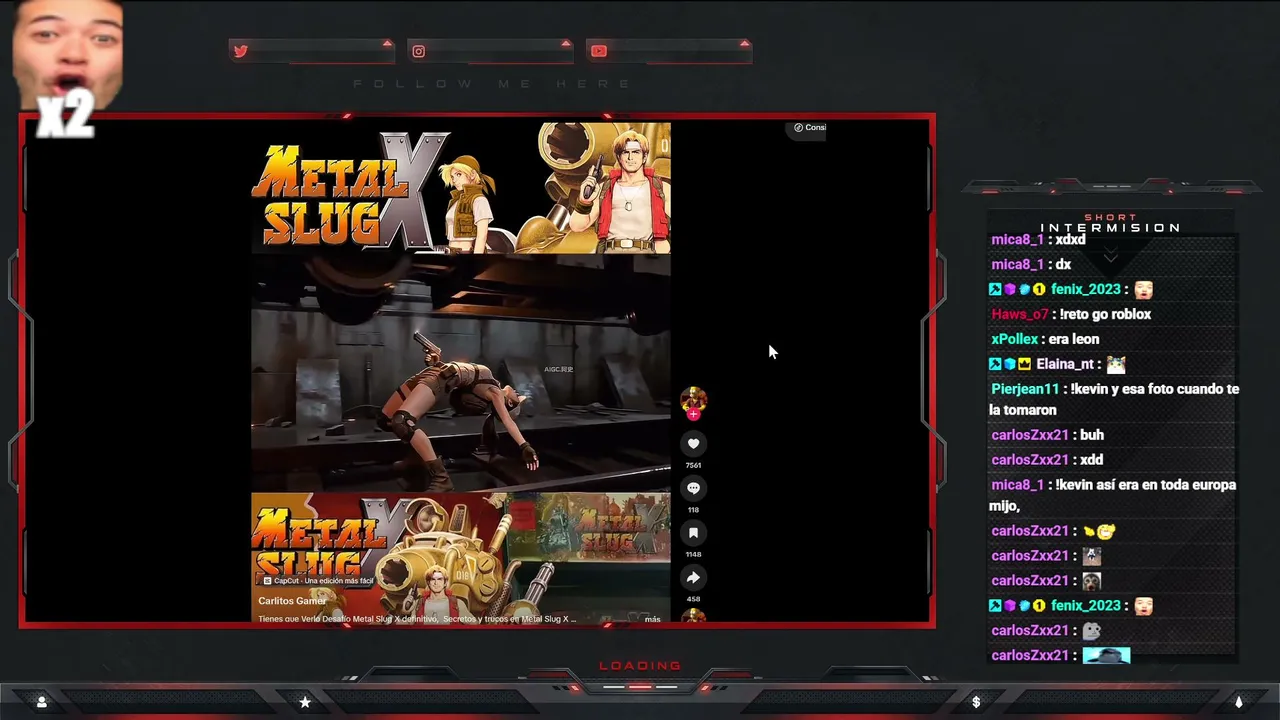
Task: Click the streamer webcam thumbnail
Action: pyautogui.click(x=67, y=55)
